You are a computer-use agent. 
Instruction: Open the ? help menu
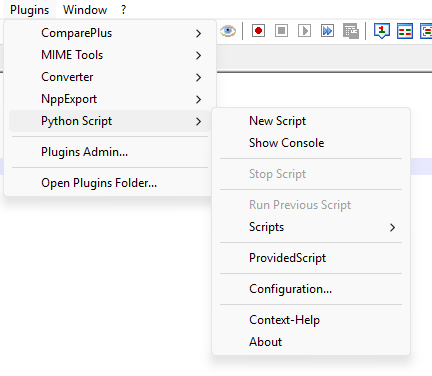tap(123, 10)
